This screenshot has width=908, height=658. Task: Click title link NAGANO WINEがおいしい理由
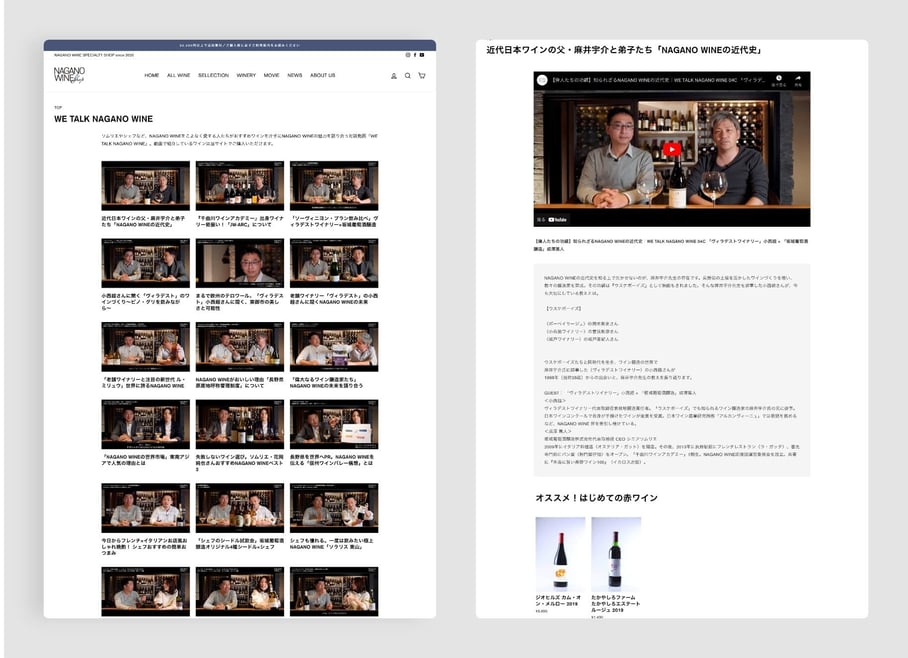[x=240, y=382]
